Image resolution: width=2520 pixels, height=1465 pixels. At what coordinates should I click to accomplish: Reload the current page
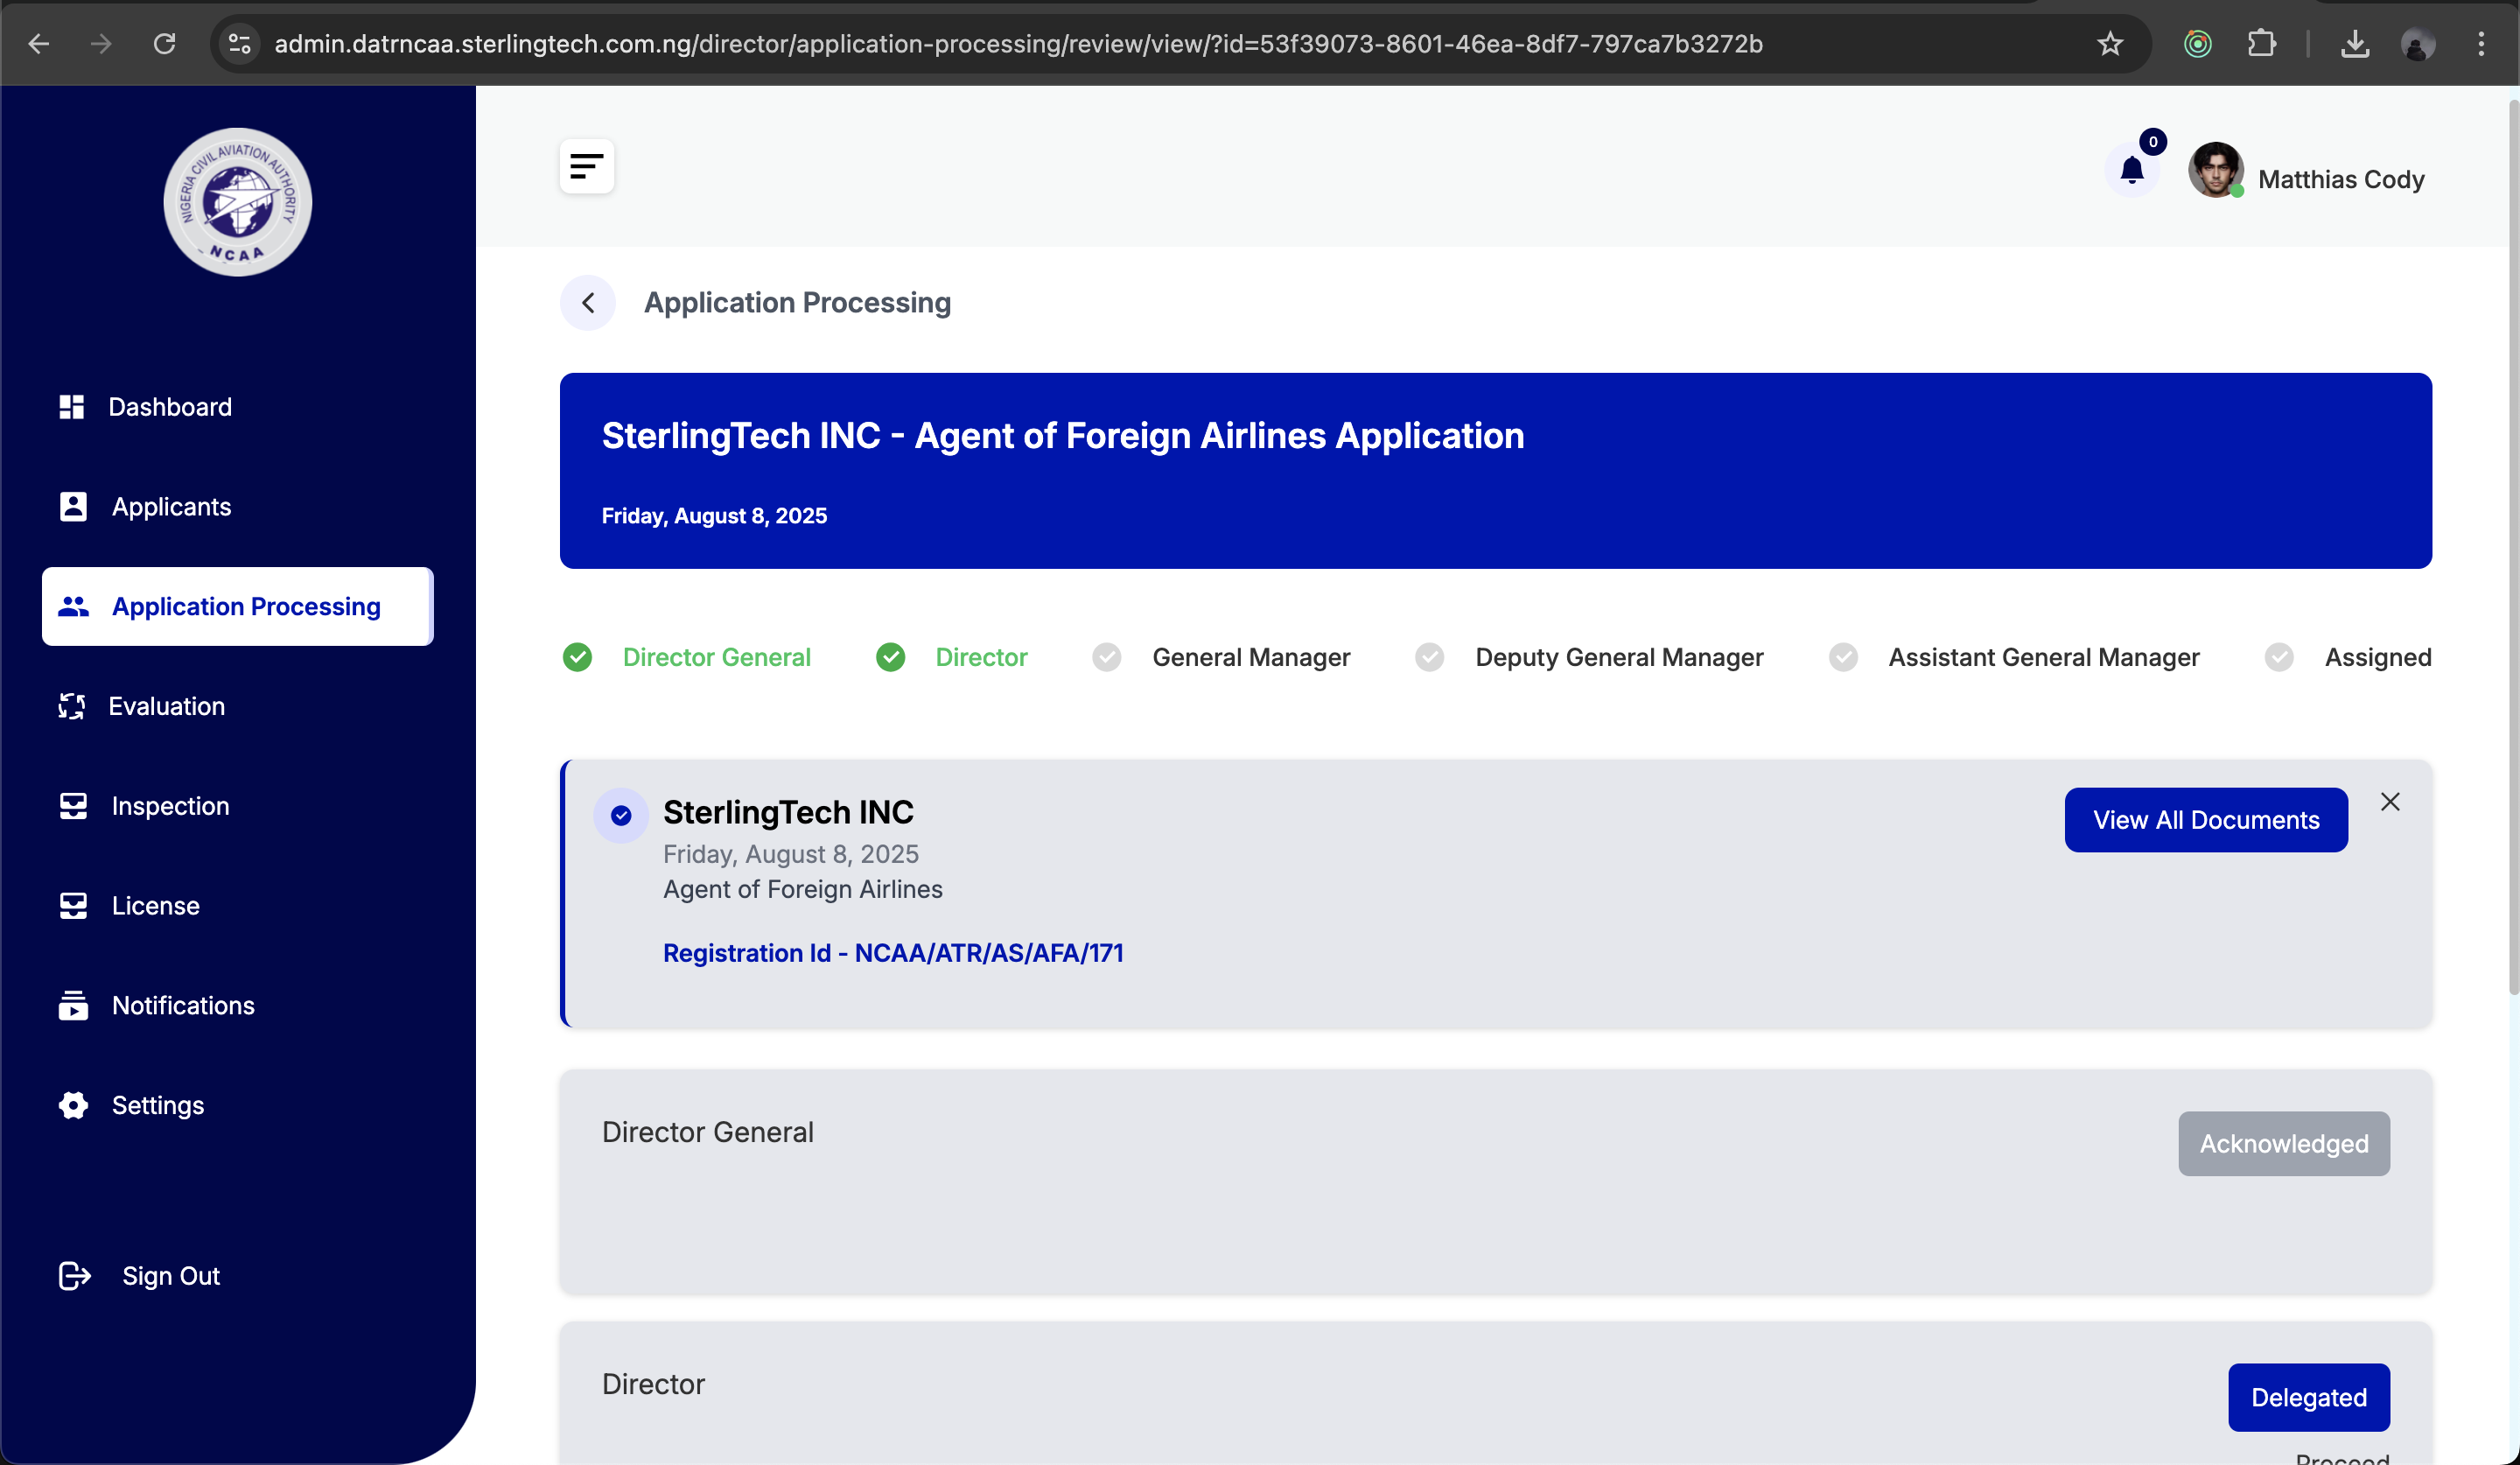165,44
